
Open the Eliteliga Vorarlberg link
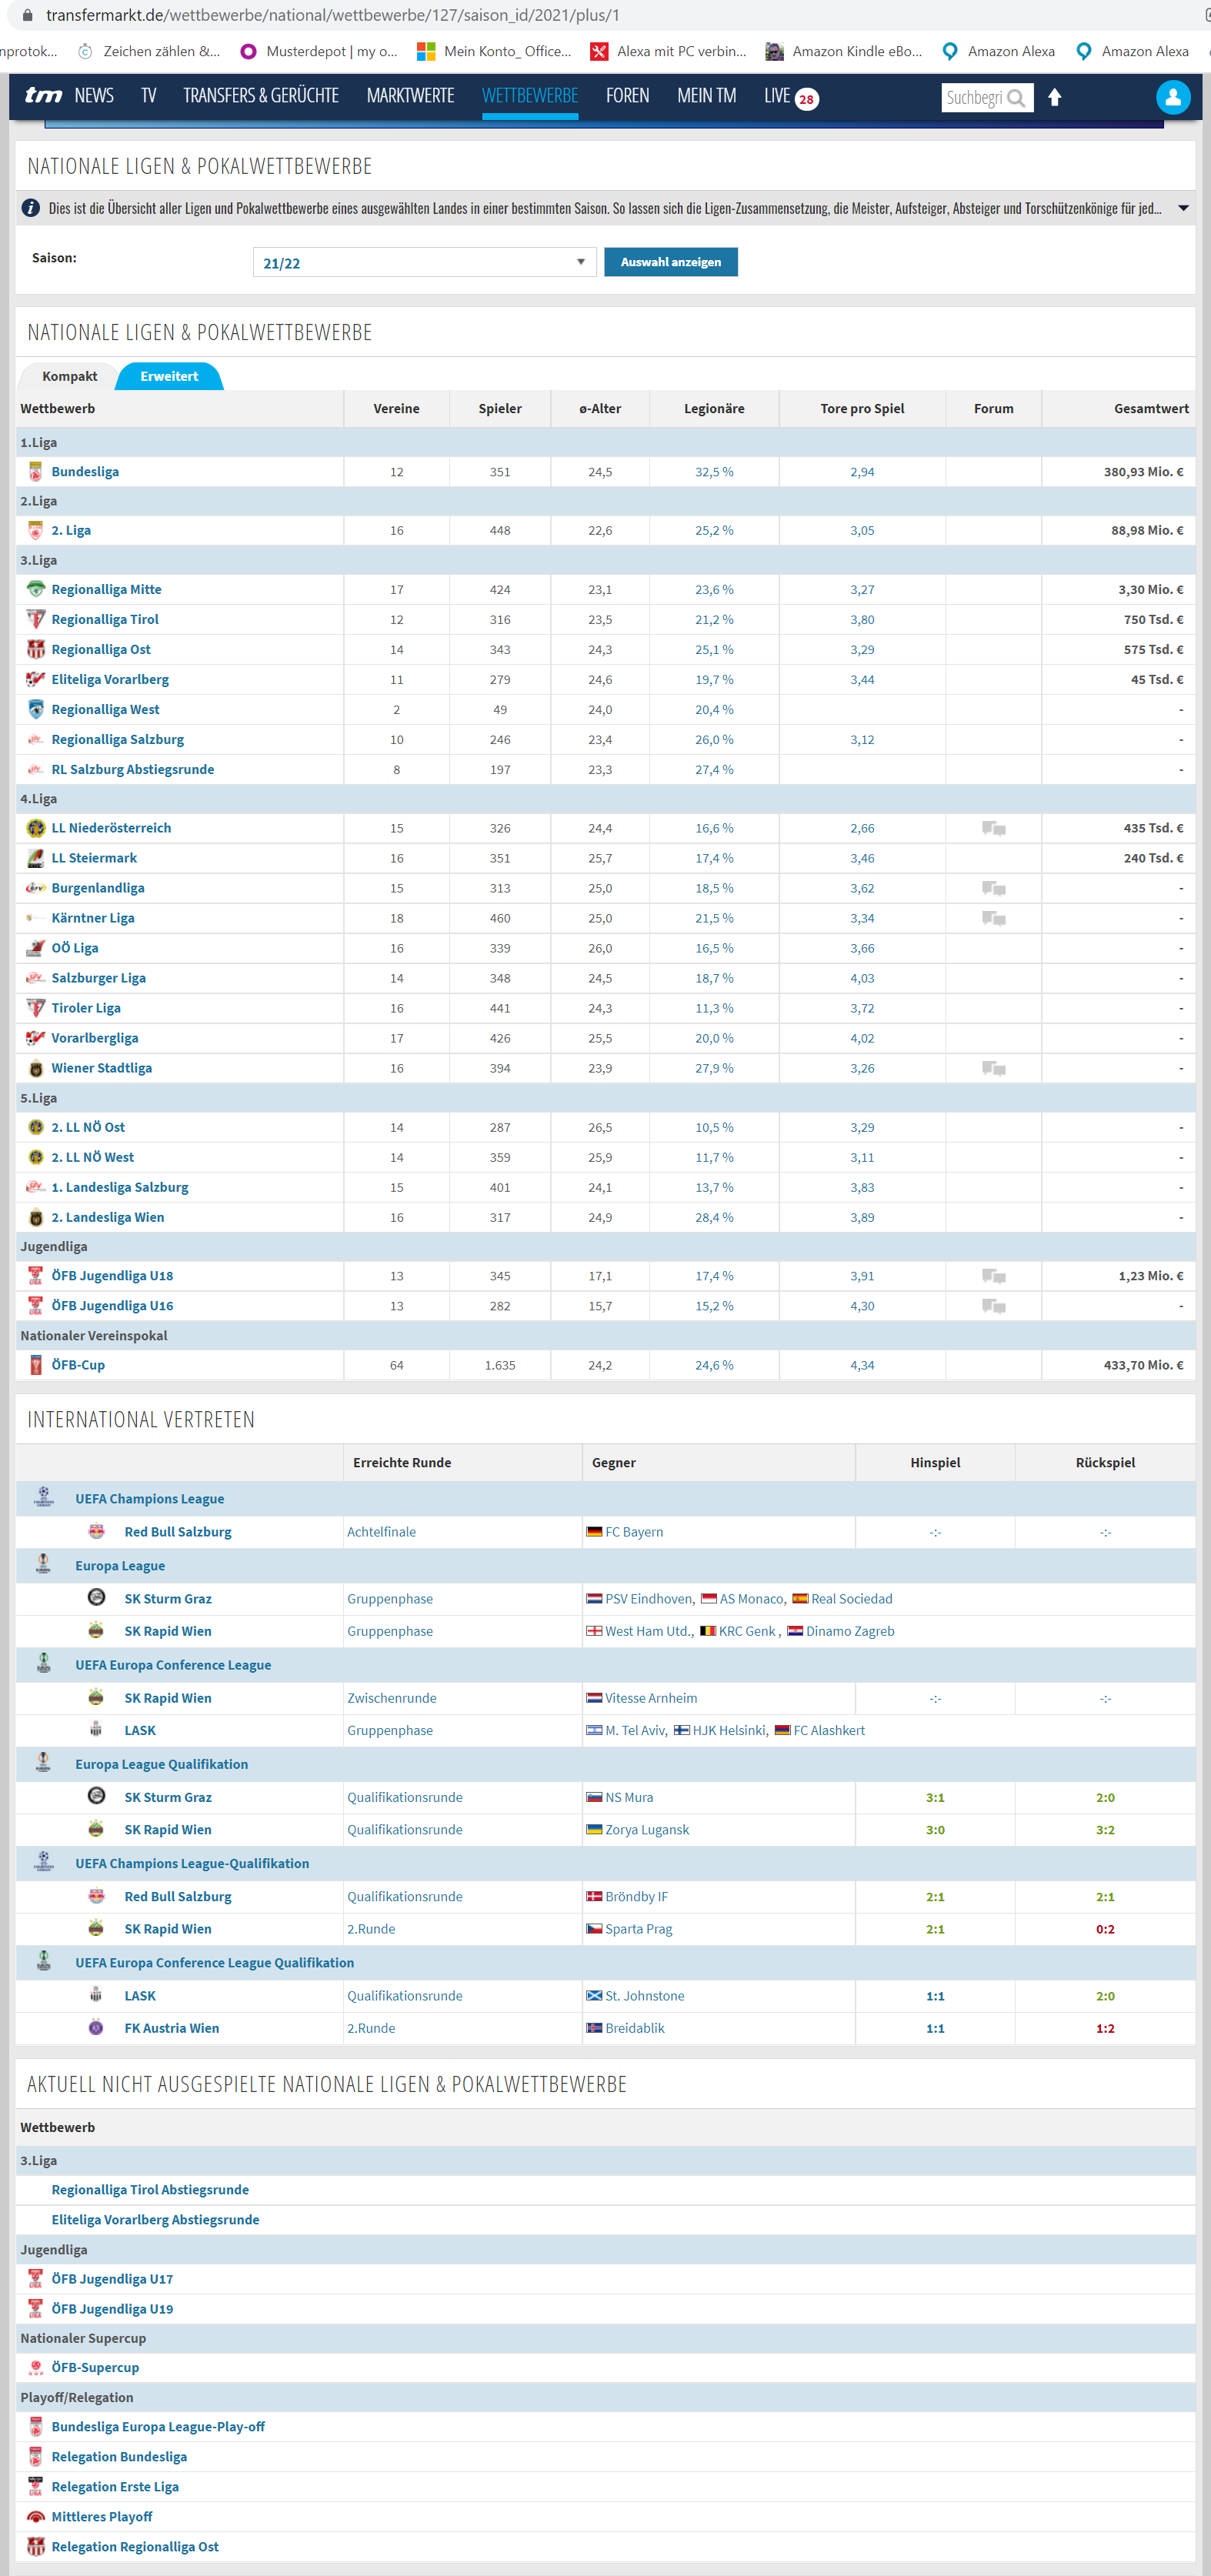[x=110, y=680]
